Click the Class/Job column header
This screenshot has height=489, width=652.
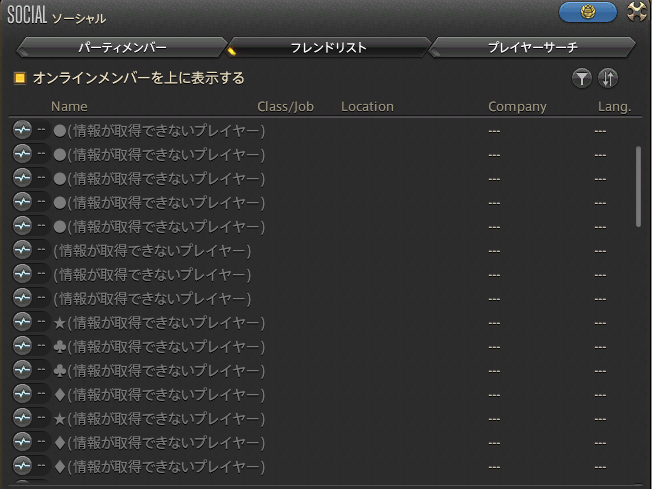click(x=285, y=106)
